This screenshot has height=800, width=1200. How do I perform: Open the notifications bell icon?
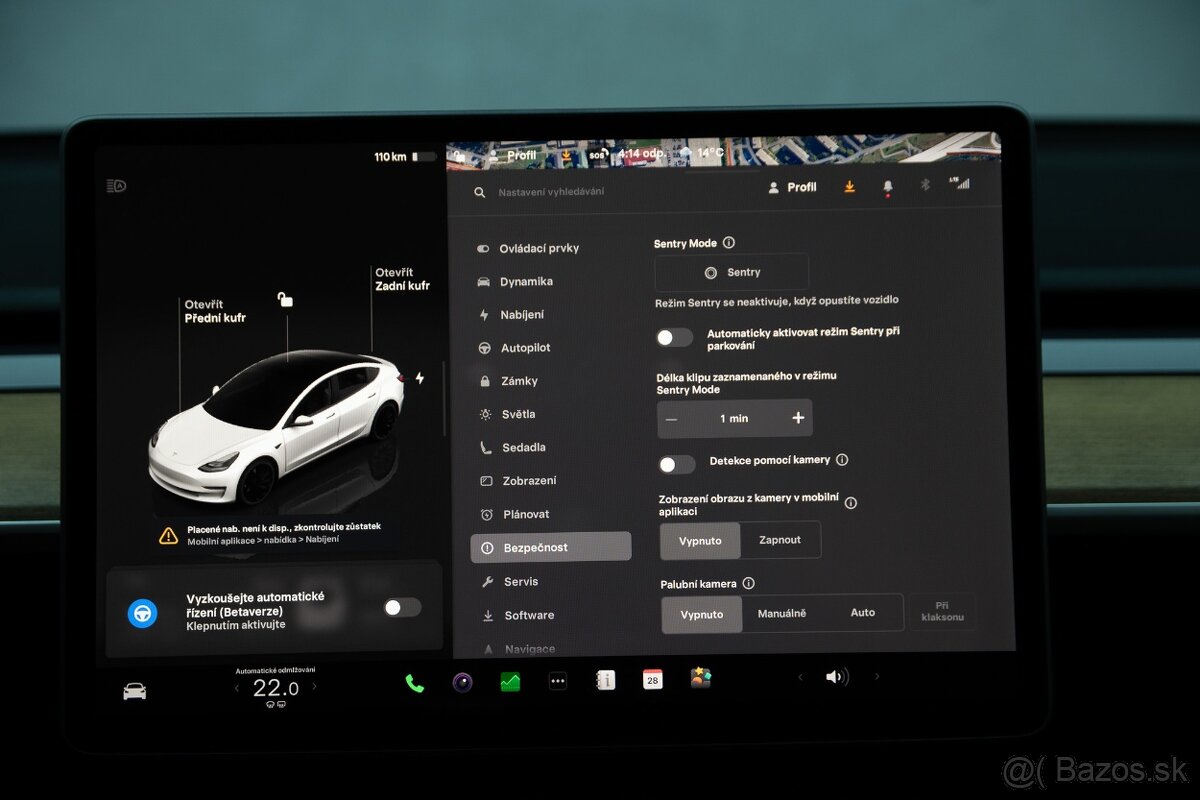[886, 186]
